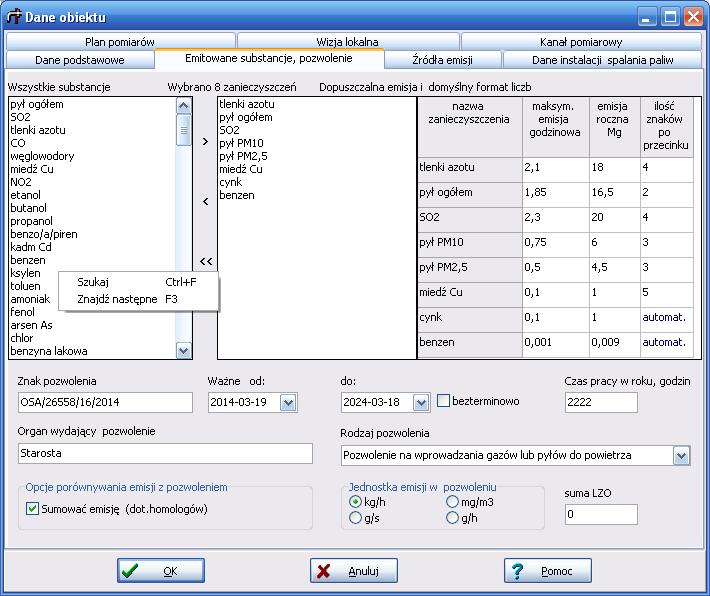The width and height of the screenshot is (710, 596).
Task: Open Dane instalacji spalania paliw tab
Action: [x=602, y=60]
